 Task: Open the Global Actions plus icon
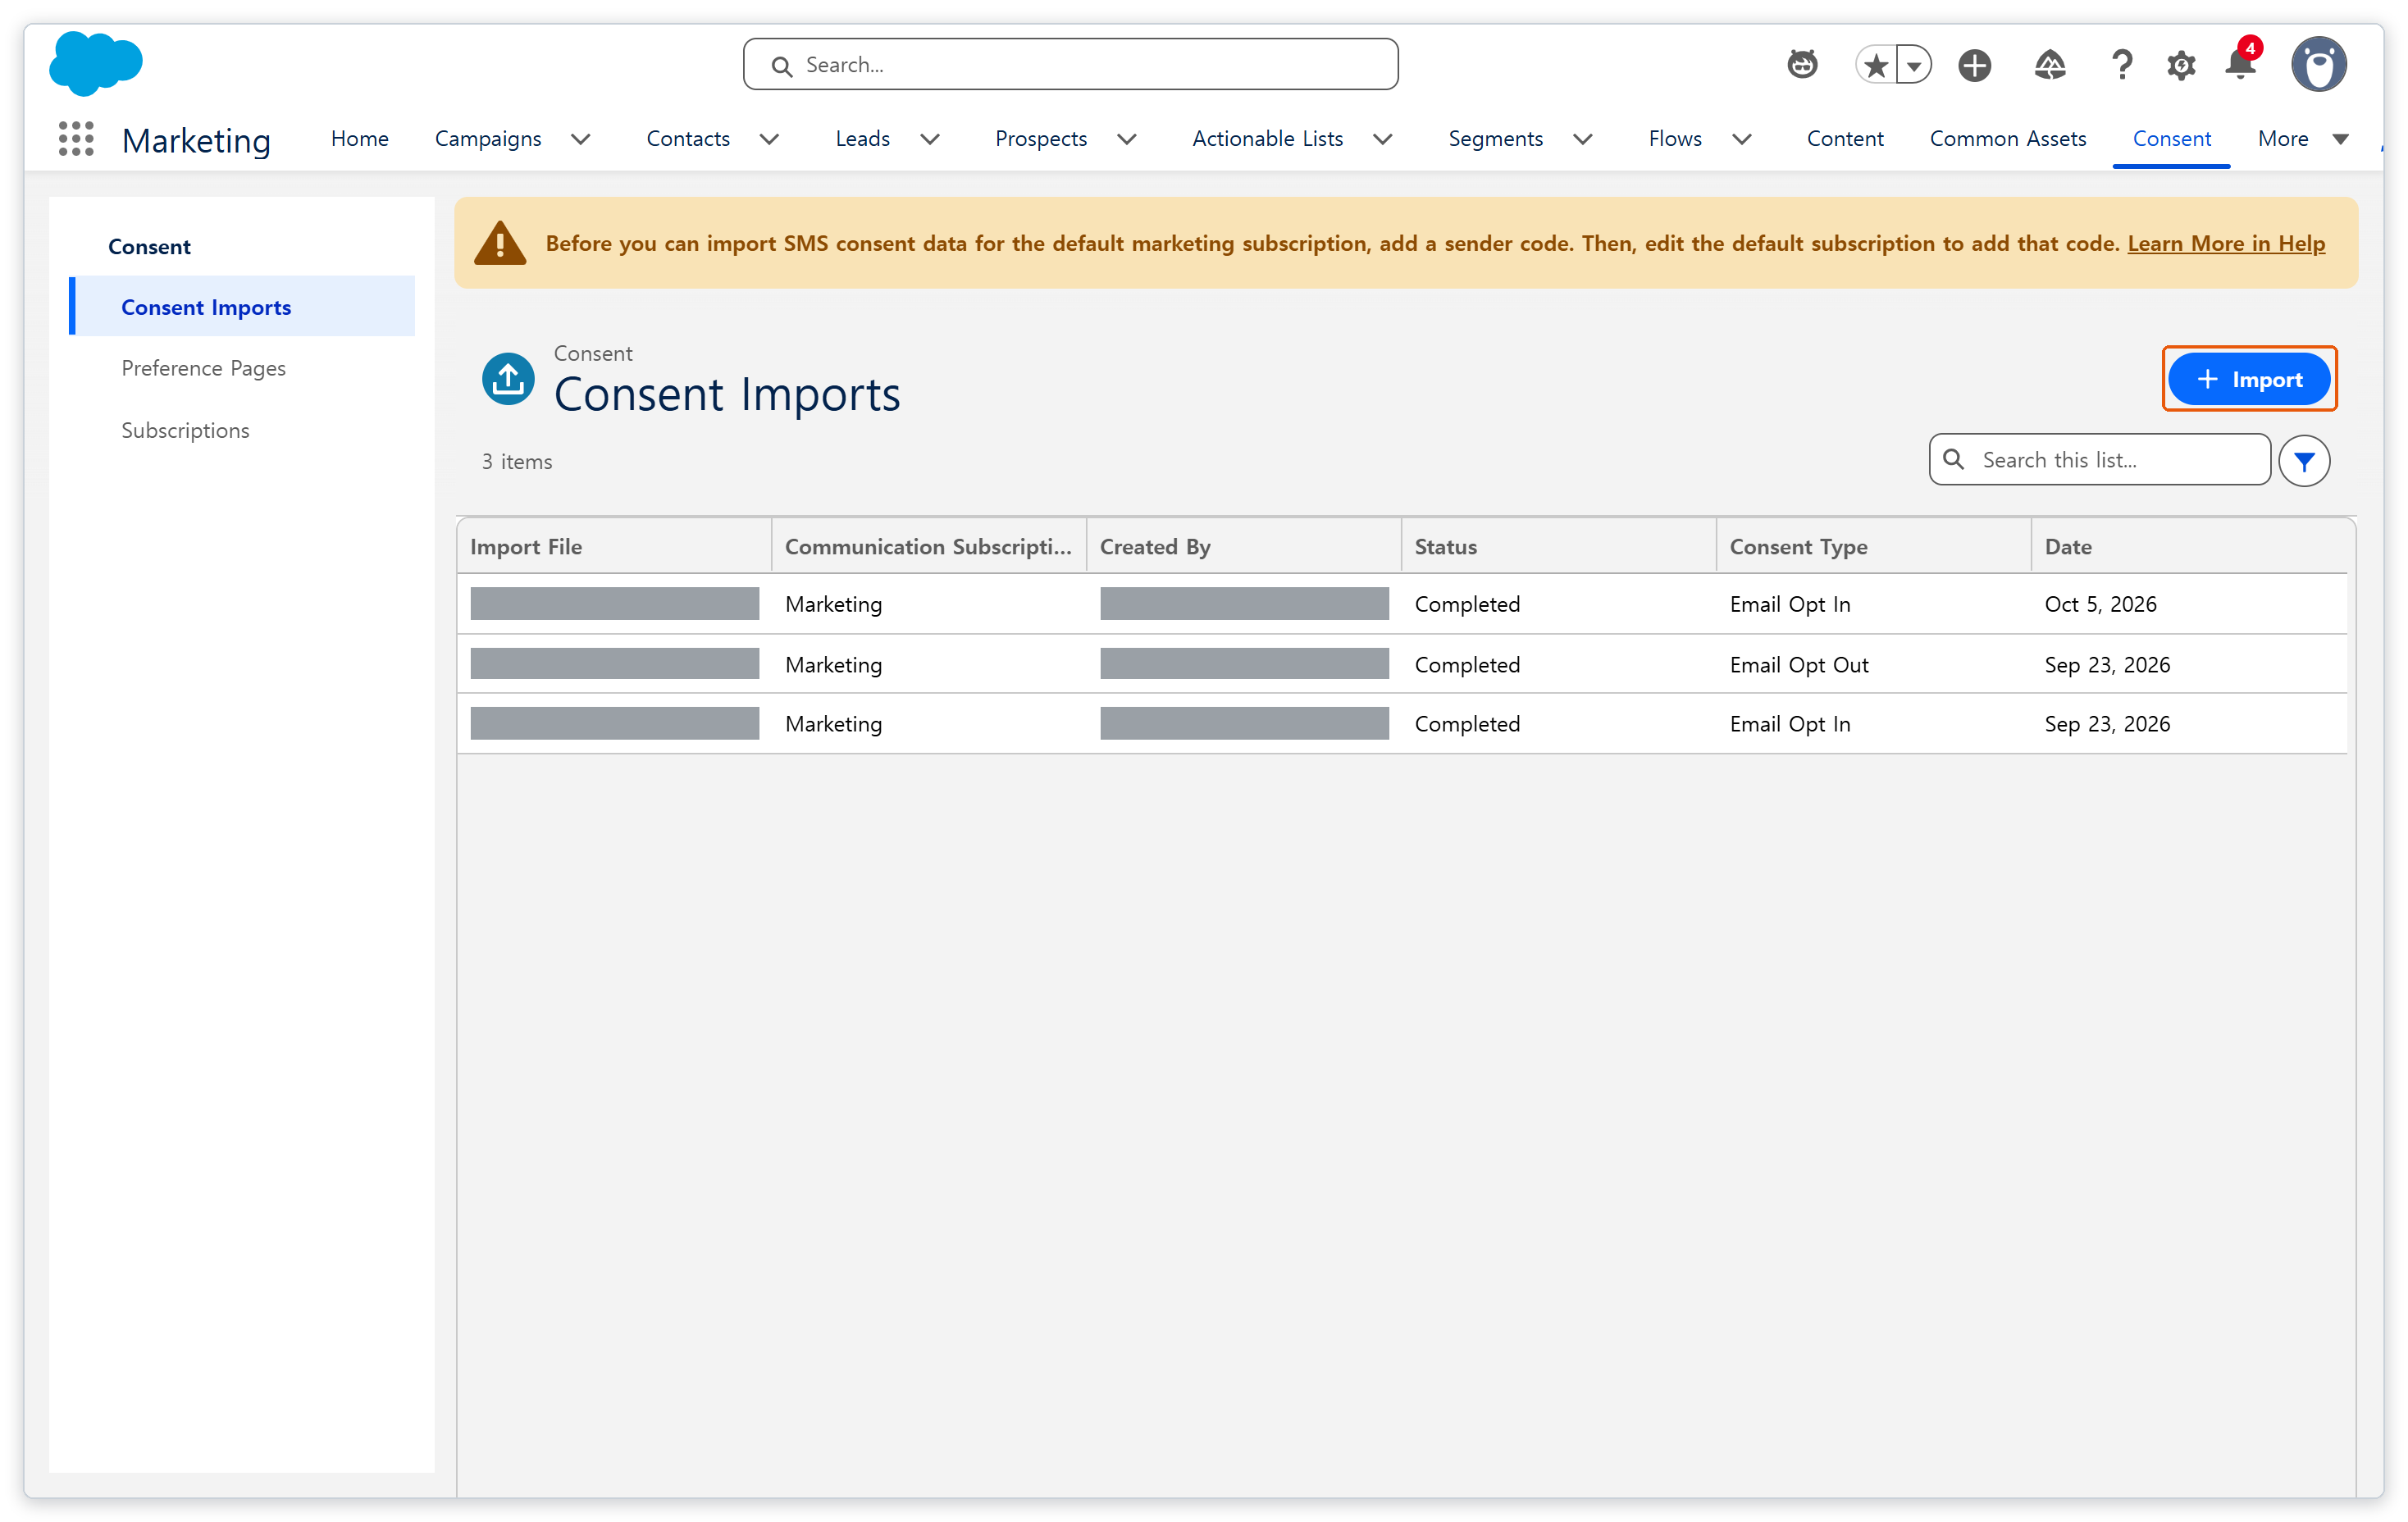[x=1974, y=66]
